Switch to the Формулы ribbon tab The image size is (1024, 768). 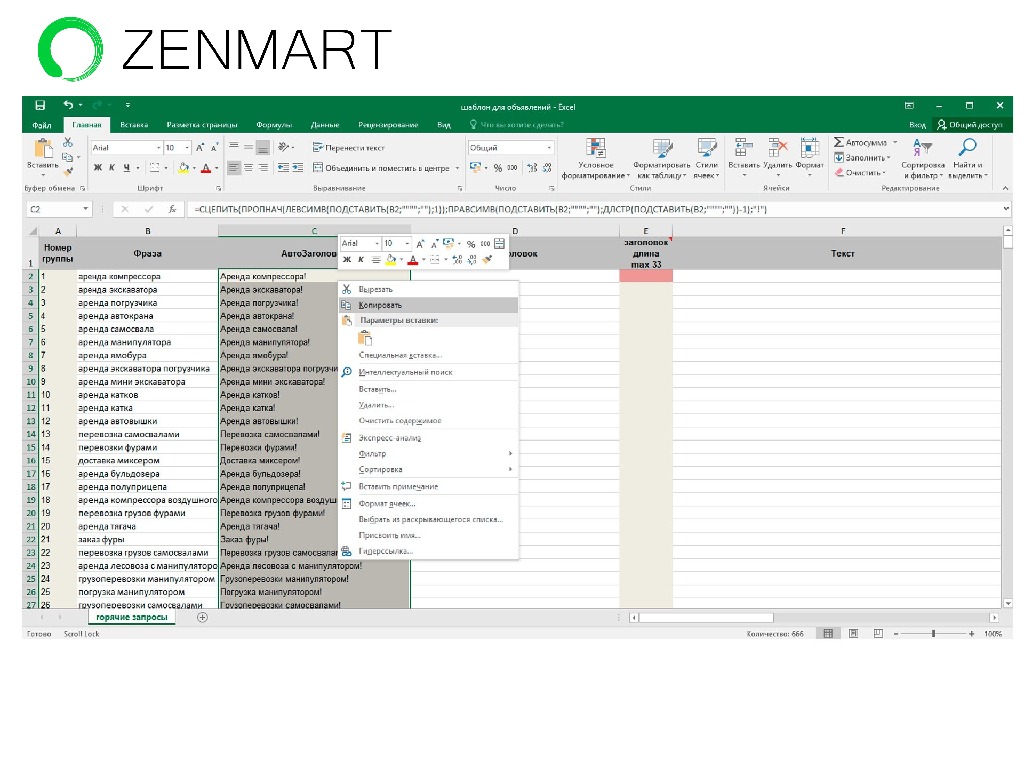[274, 125]
